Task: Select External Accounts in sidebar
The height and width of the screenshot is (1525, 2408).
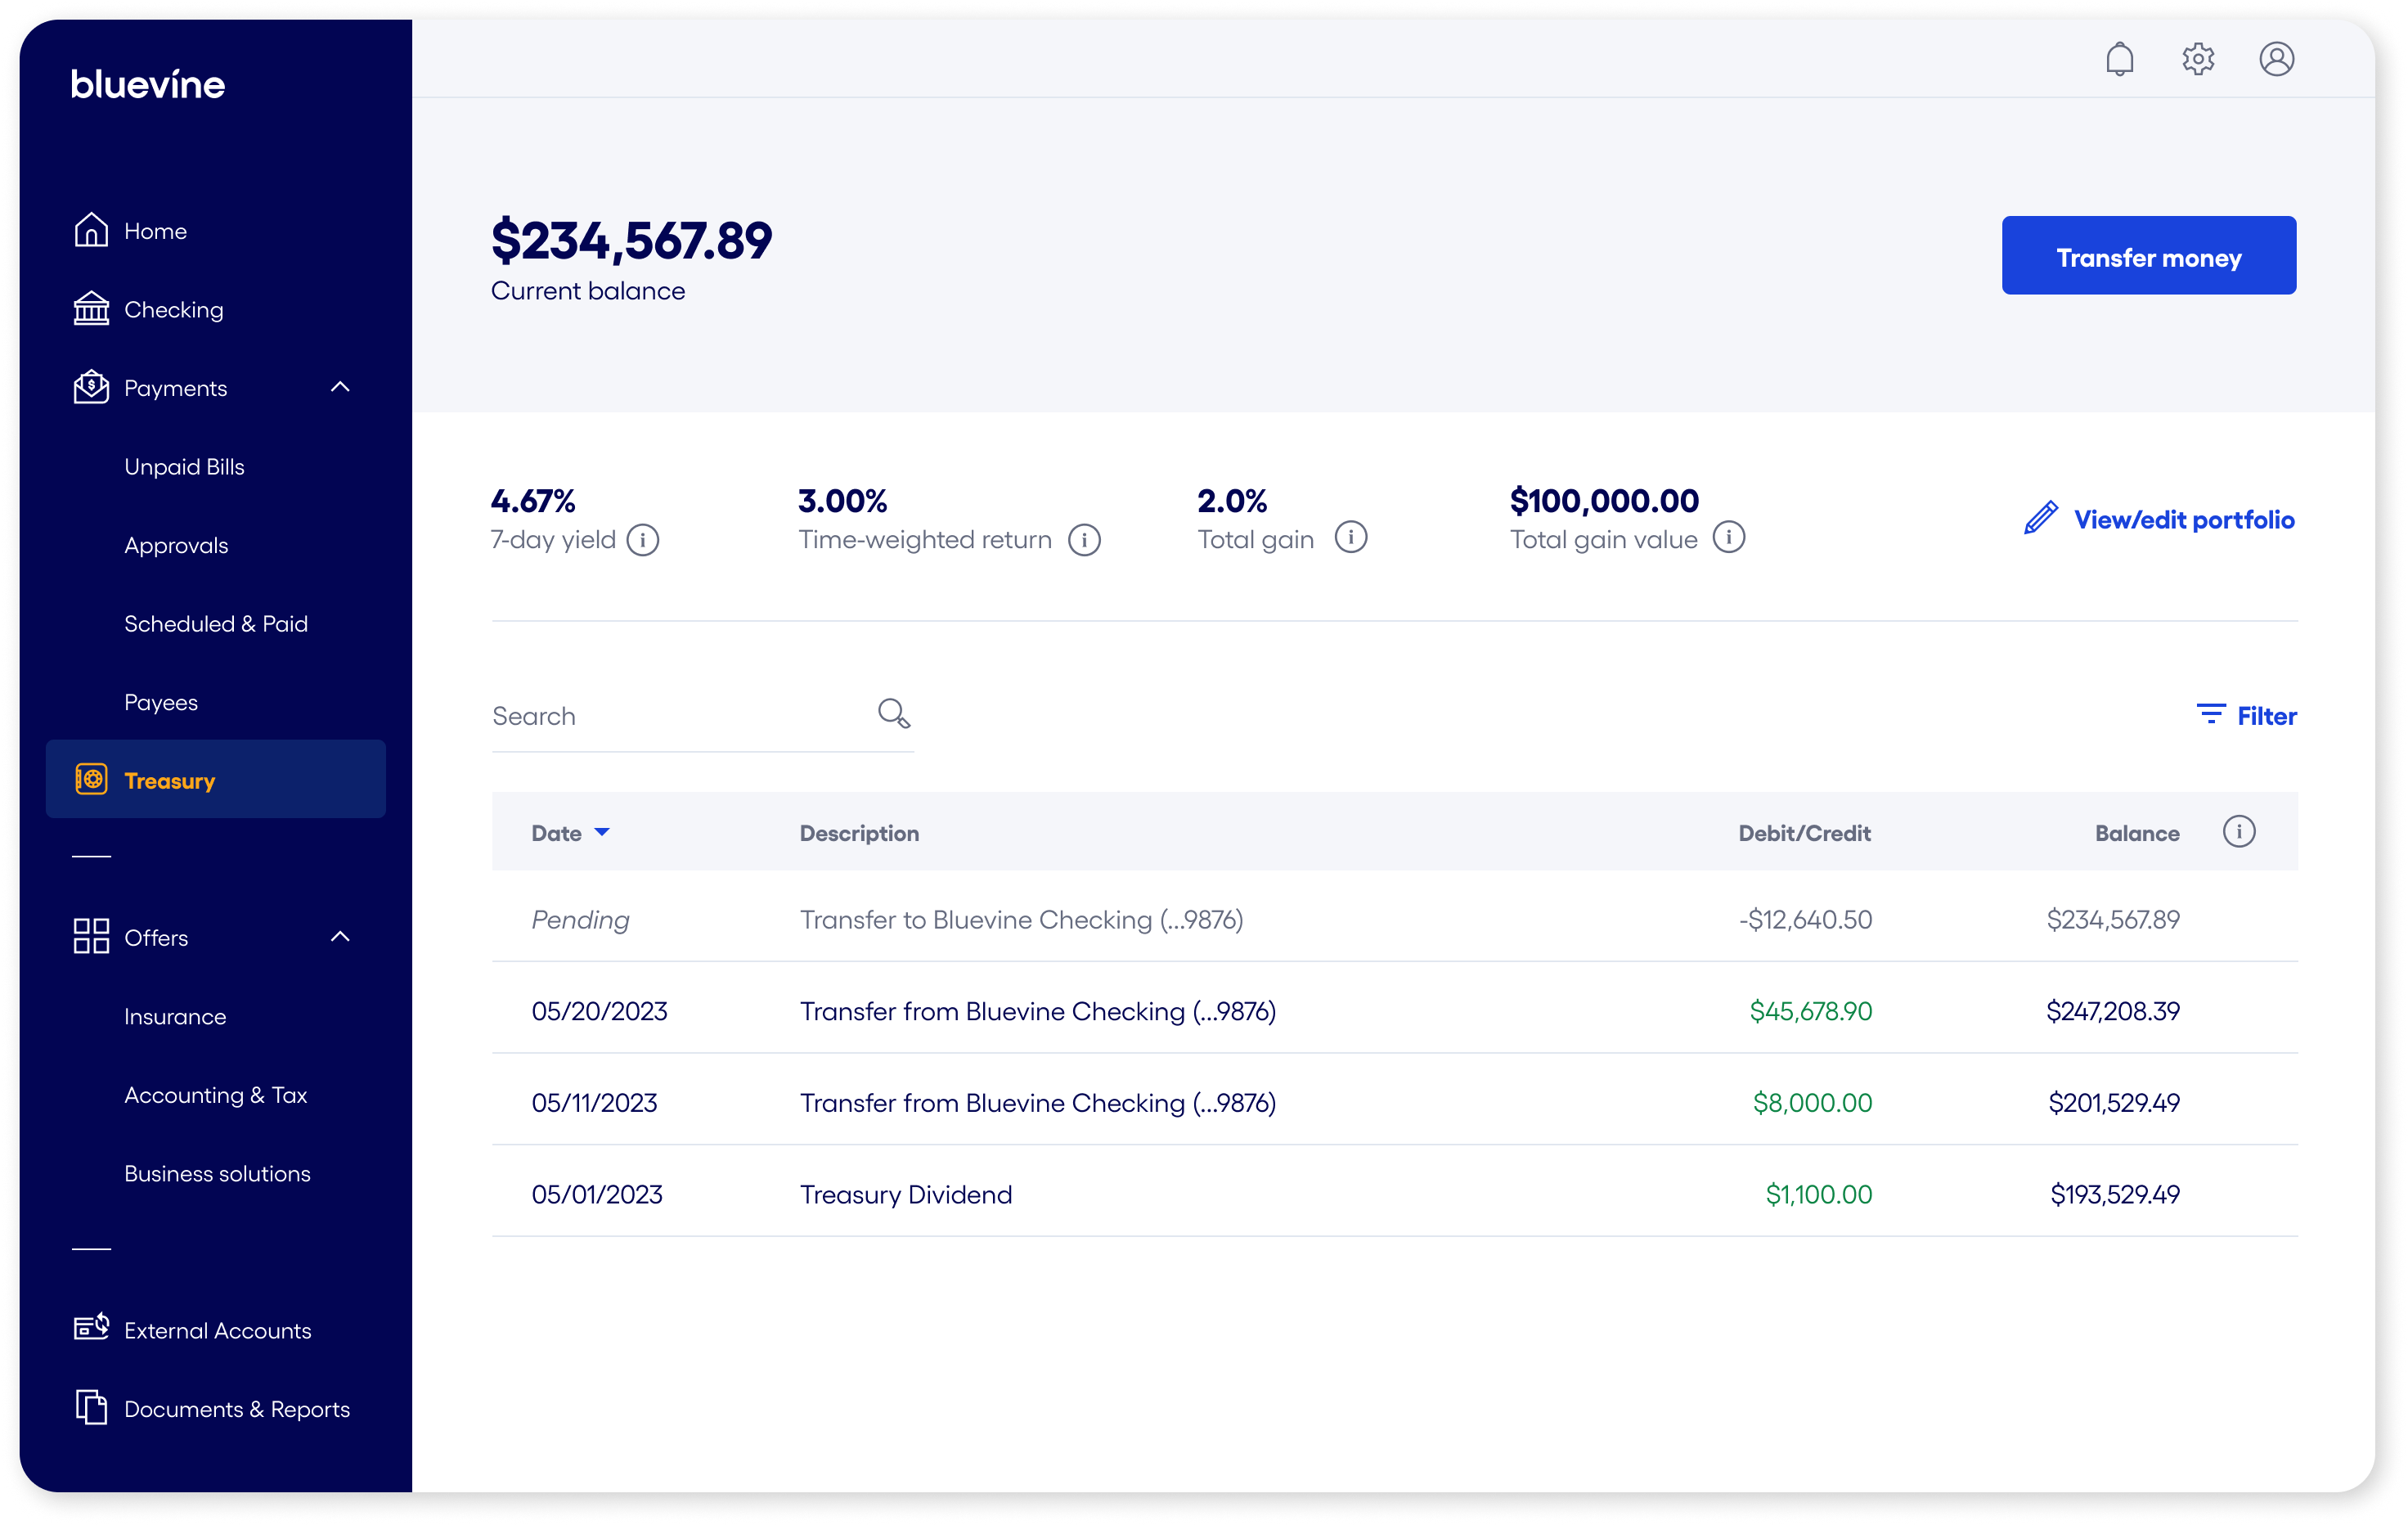Action: (x=217, y=1330)
